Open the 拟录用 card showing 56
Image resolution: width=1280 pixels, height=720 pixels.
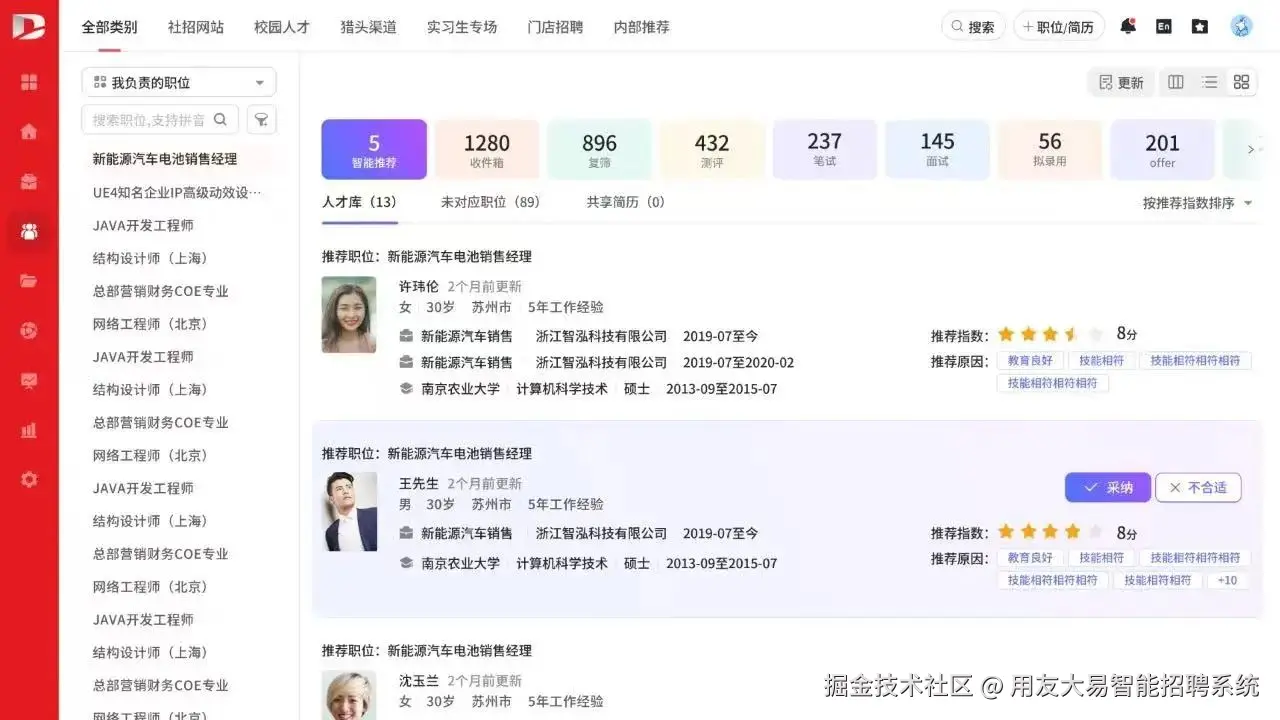pos(1050,150)
